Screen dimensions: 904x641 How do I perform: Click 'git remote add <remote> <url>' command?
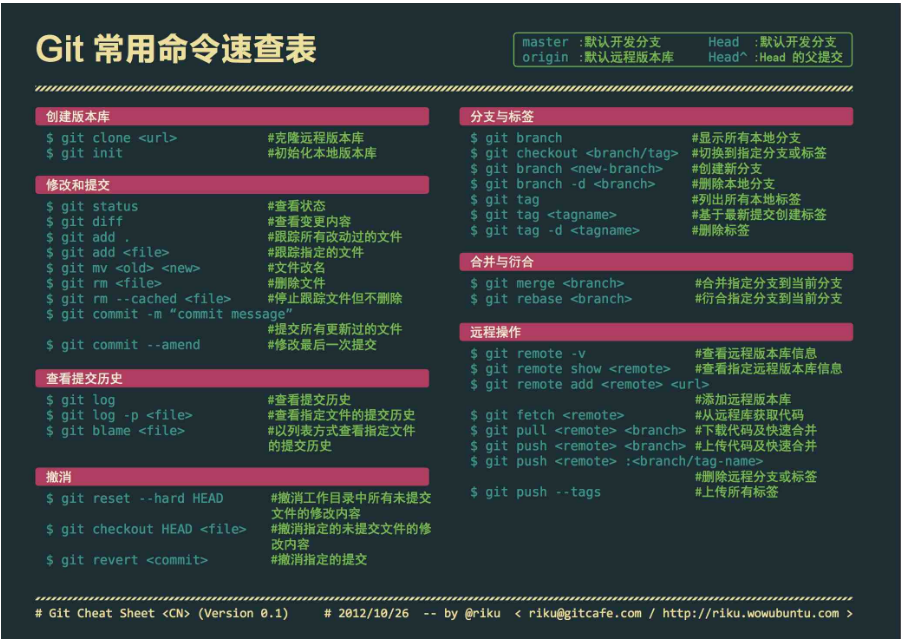coord(589,384)
